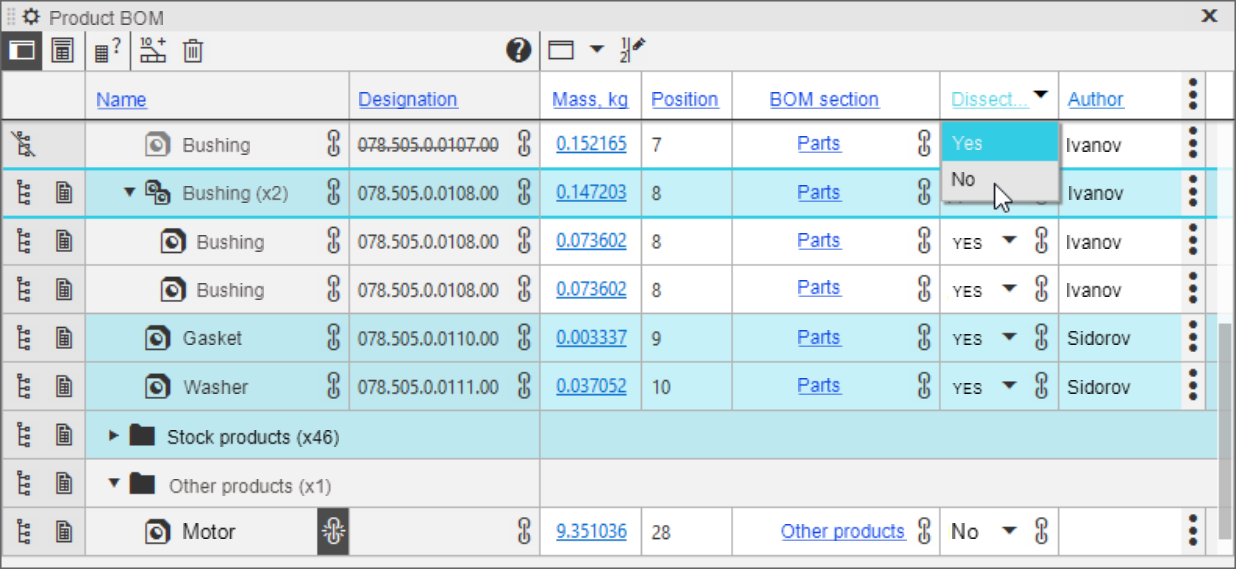Viewport: 1236px width, 569px height.
Task: Select "No" in the open dropdown list
Action: click(x=964, y=180)
